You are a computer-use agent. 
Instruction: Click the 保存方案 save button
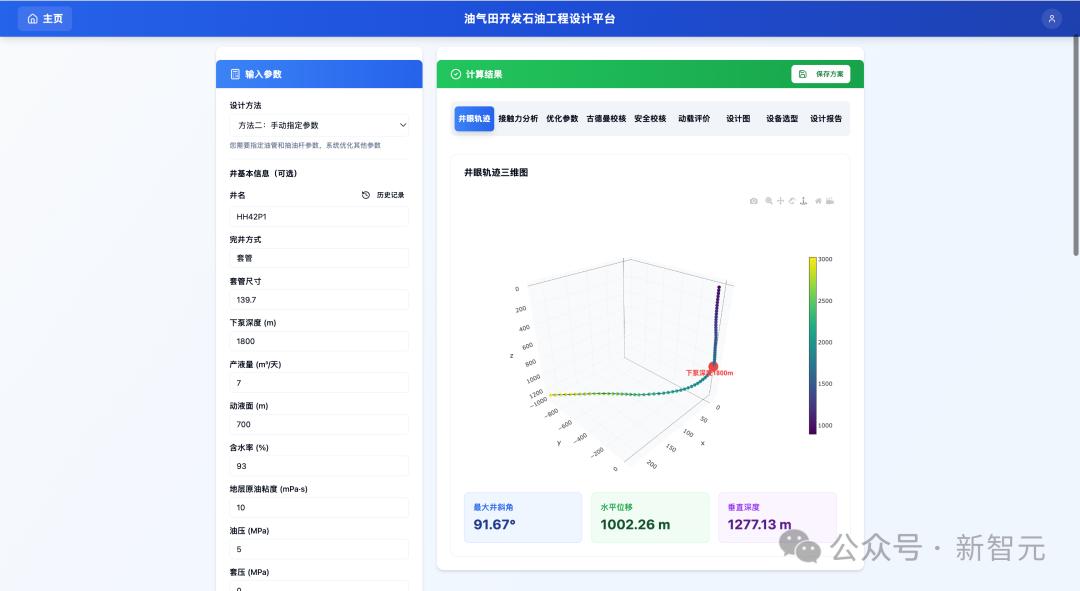(820, 74)
